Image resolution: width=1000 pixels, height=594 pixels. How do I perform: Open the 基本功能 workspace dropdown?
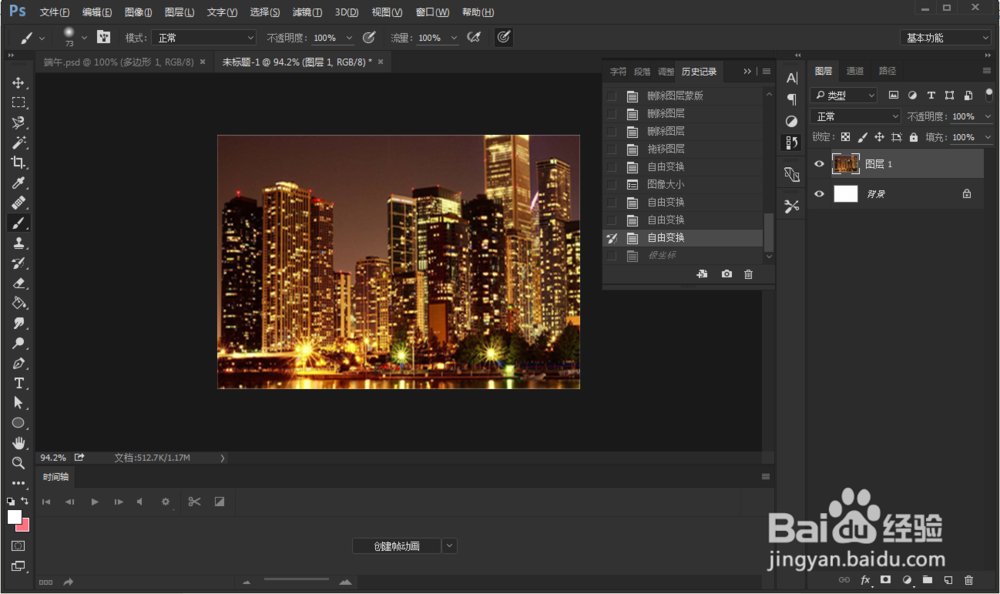(x=945, y=38)
